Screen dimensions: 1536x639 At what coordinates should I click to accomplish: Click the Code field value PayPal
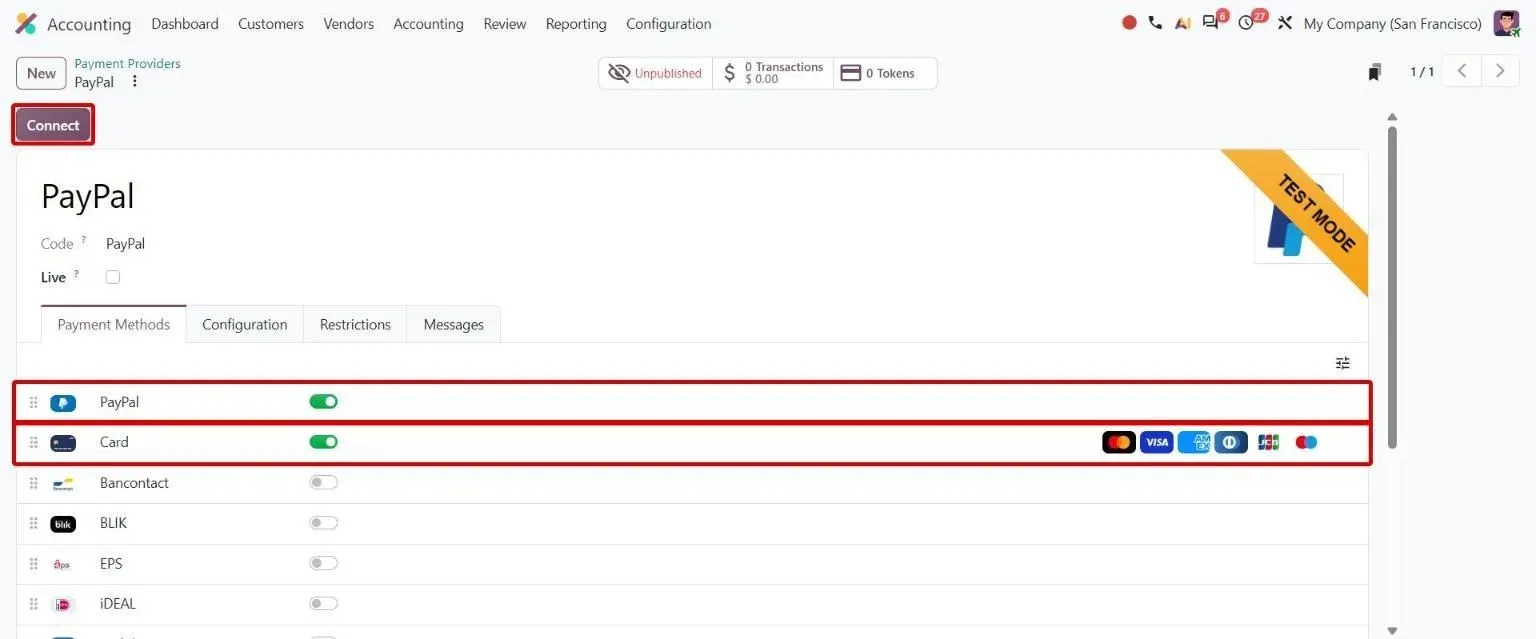pyautogui.click(x=126, y=244)
